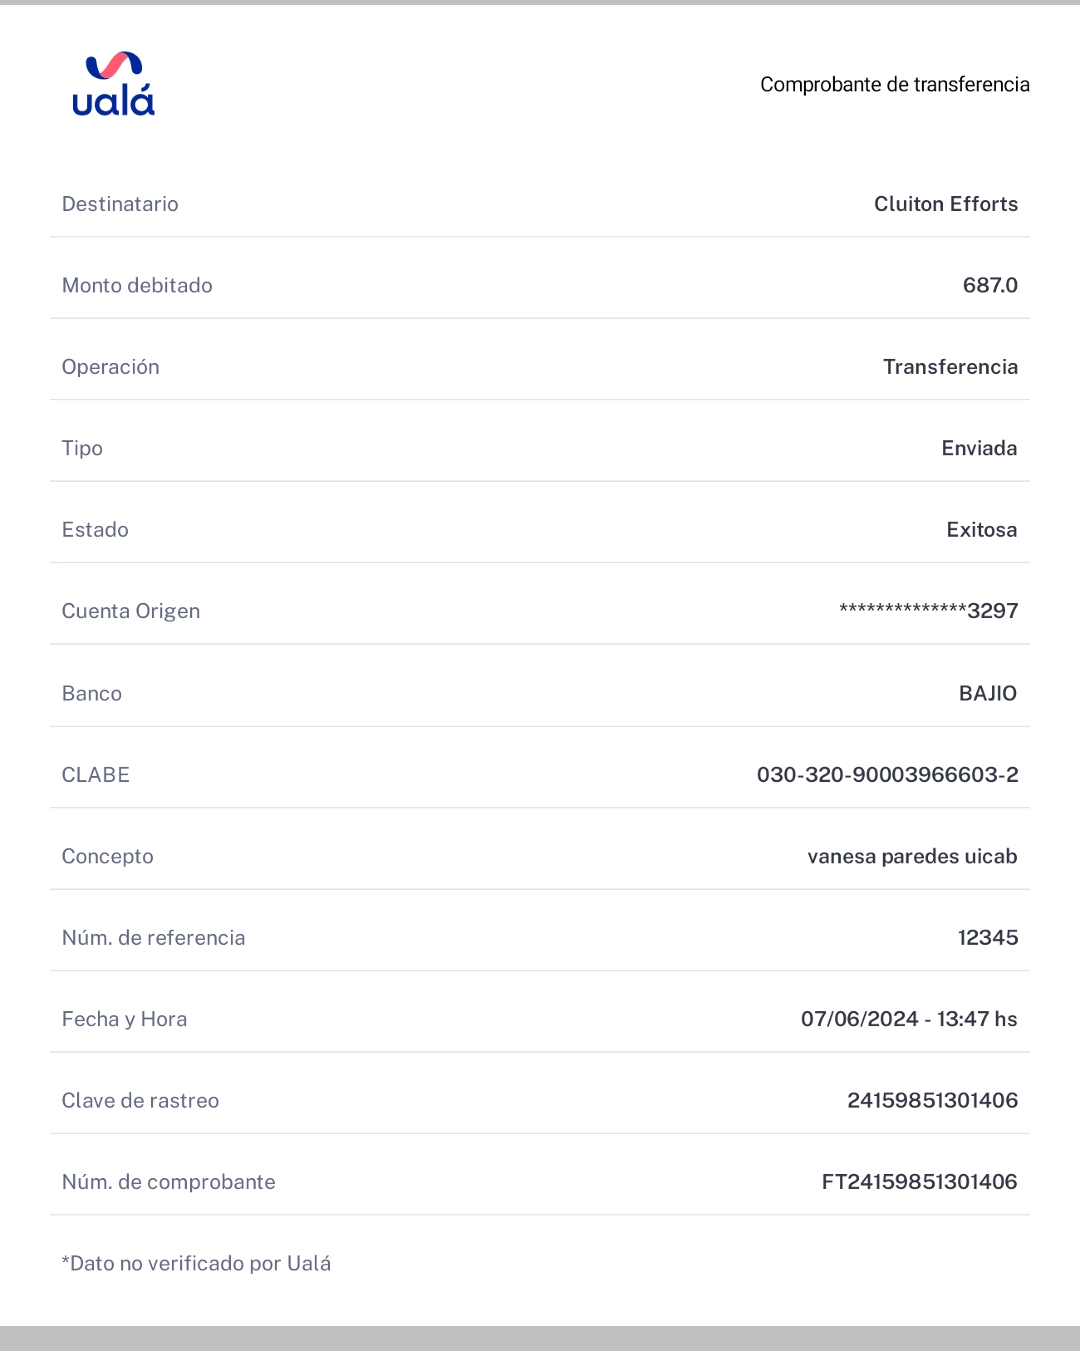Click the Núm. de comprobante label
Viewport: 1080px width, 1351px height.
coord(169,1182)
